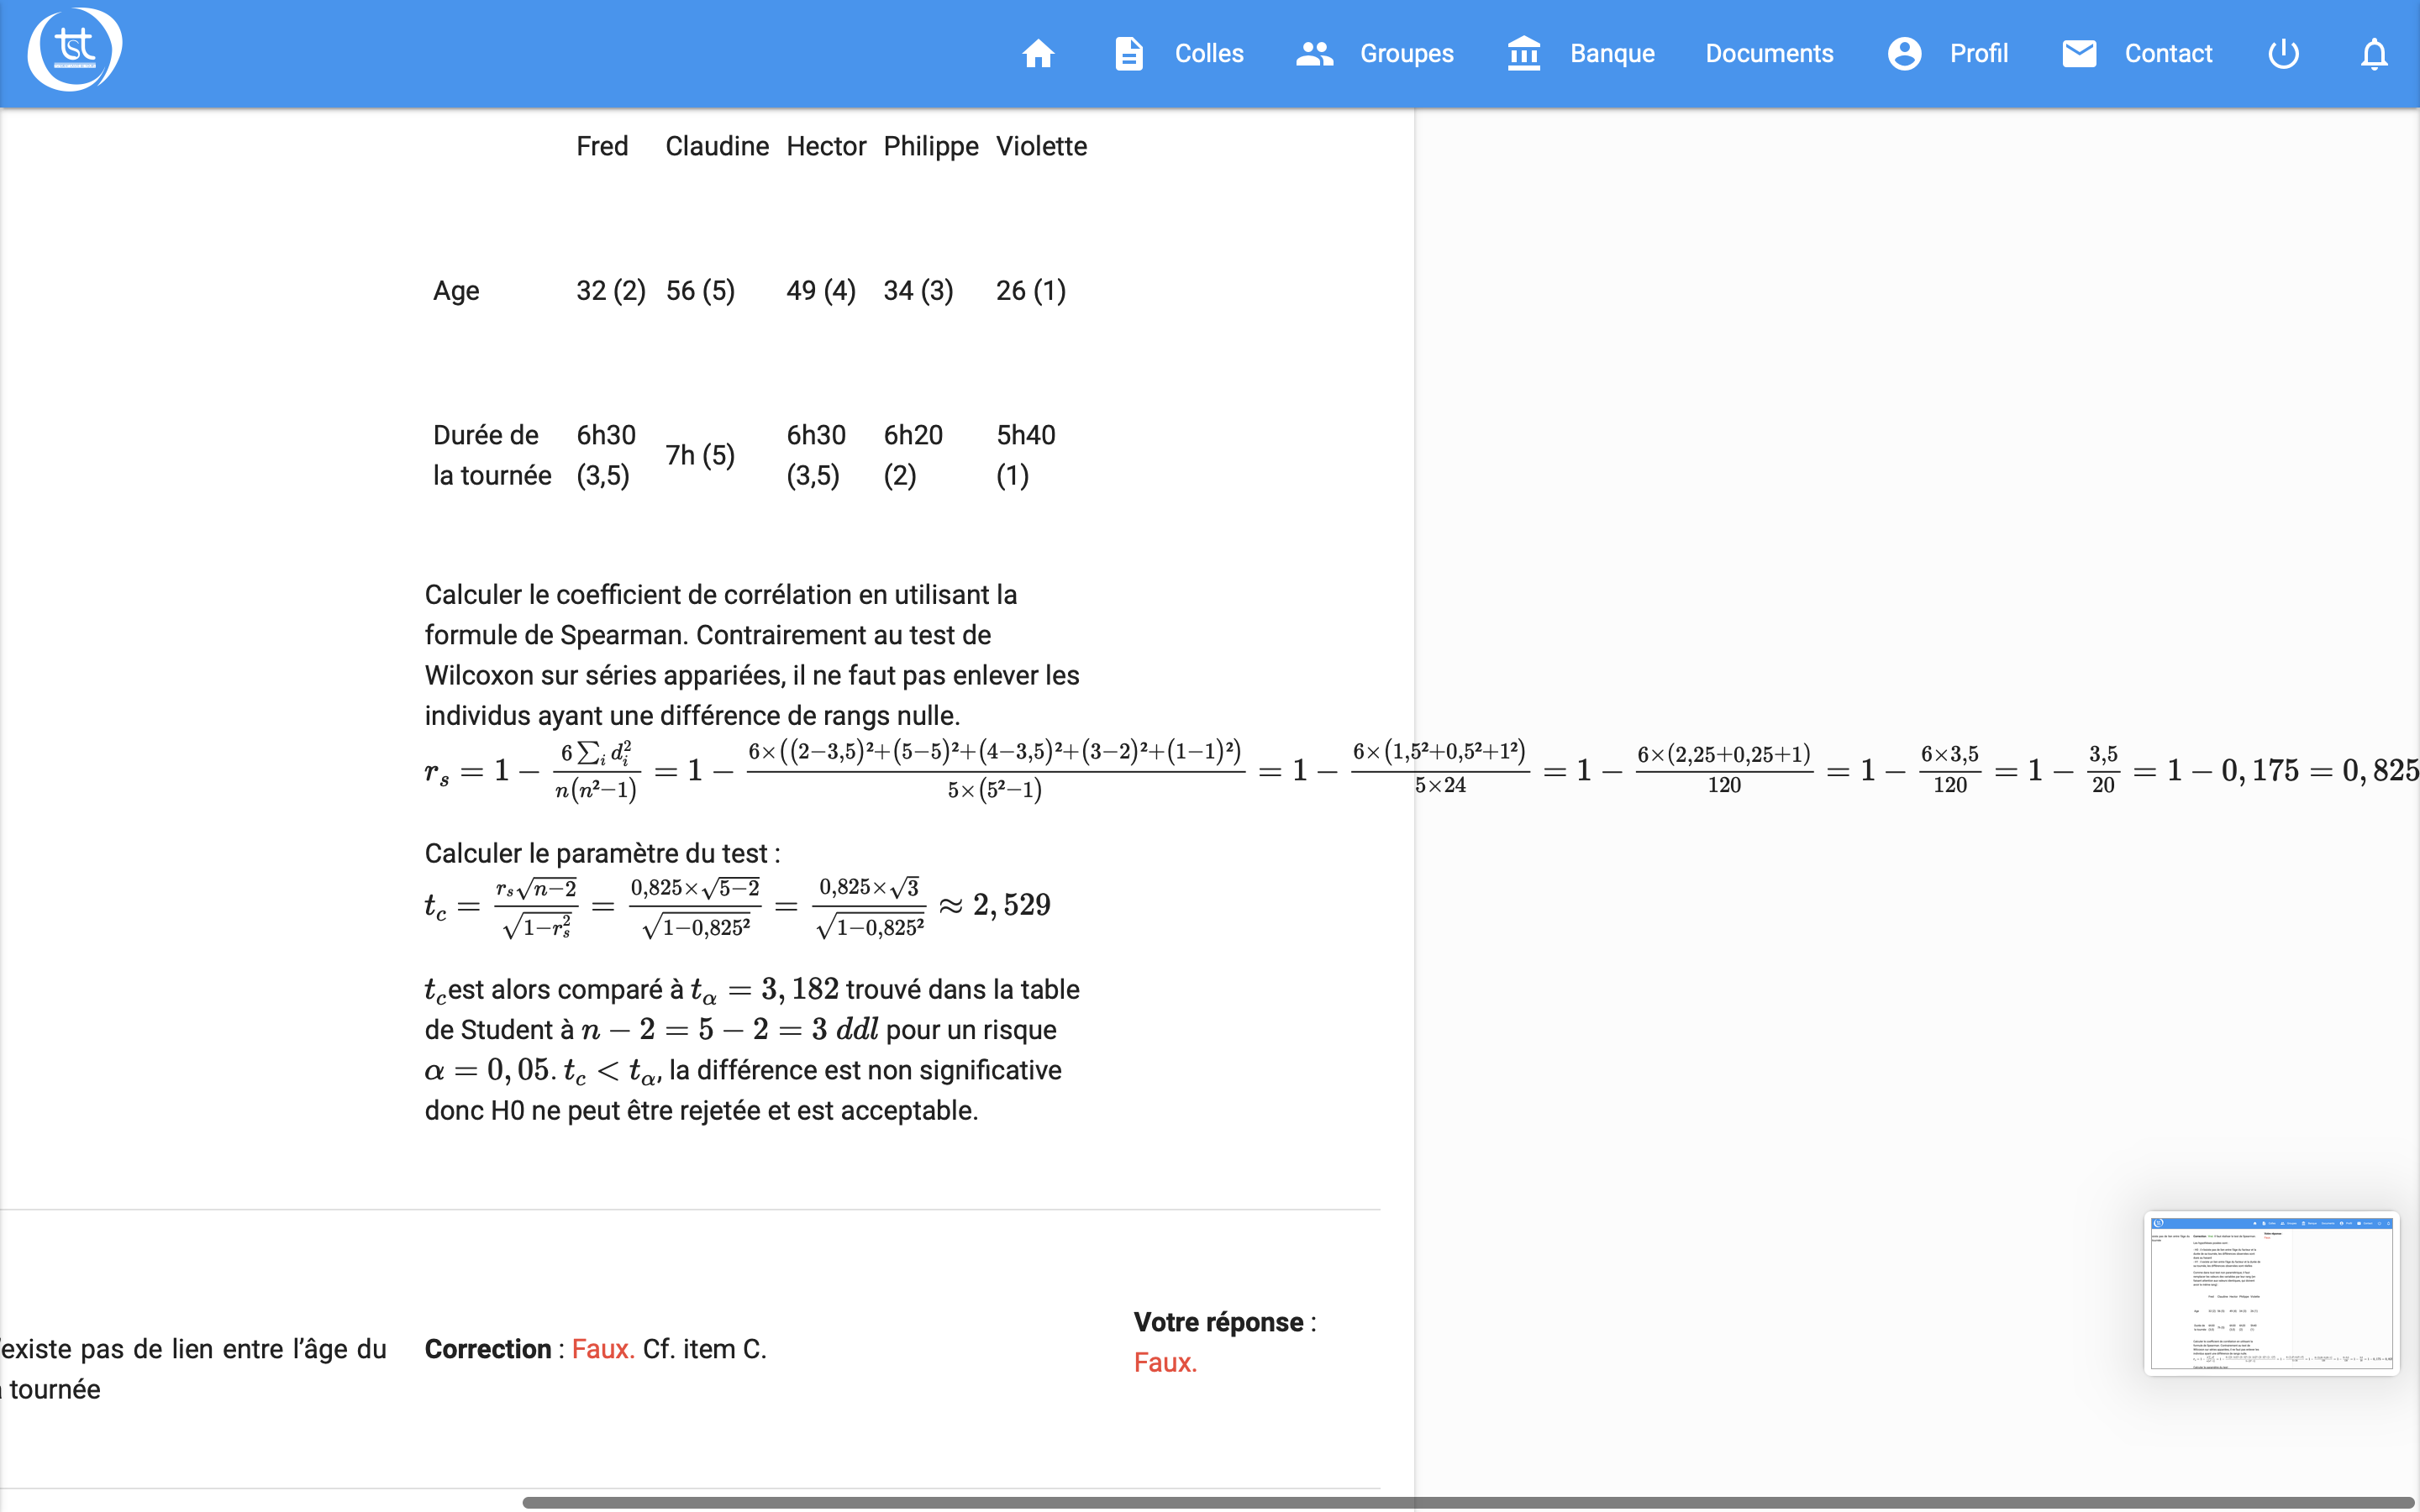Click the '56 (5)' age cell
Image resolution: width=2420 pixels, height=1512 pixels.
click(x=700, y=291)
